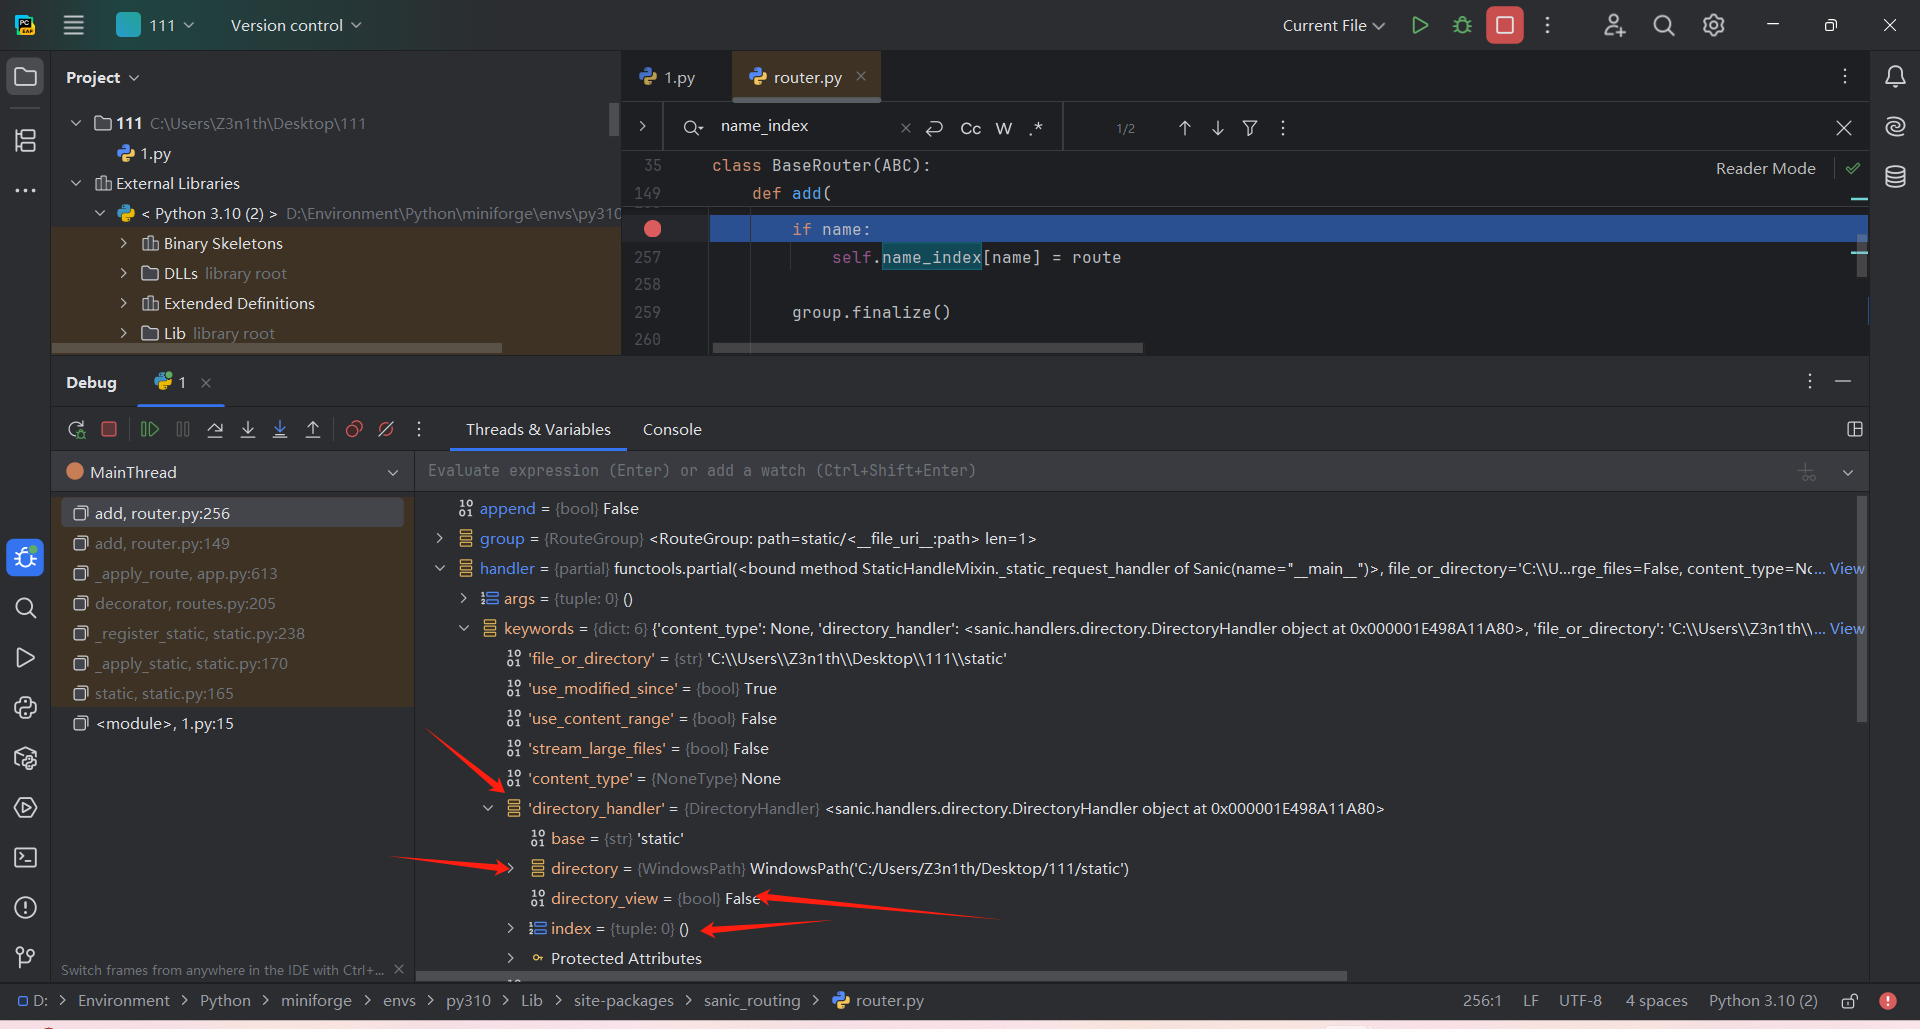
Task: Click View link on handler variable
Action: point(1846,568)
